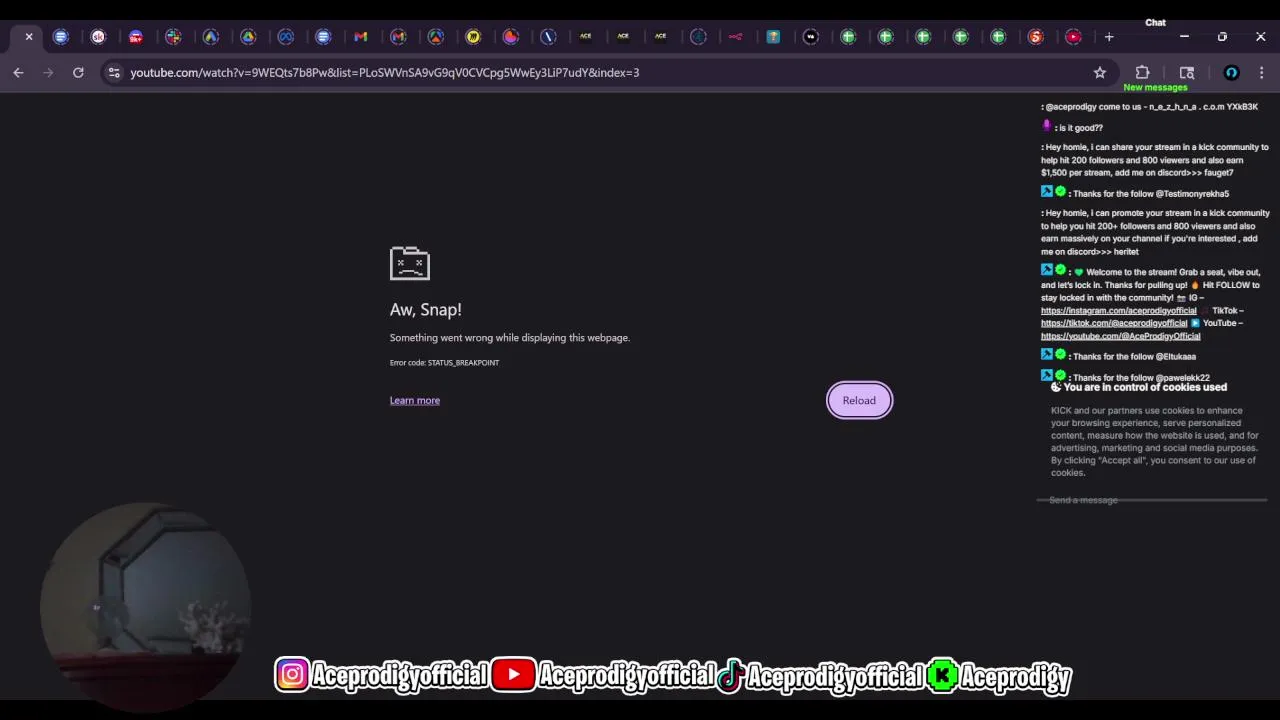Image resolution: width=1280 pixels, height=720 pixels.
Task: Click the purple mic icon in chat
Action: pyautogui.click(x=1046, y=126)
